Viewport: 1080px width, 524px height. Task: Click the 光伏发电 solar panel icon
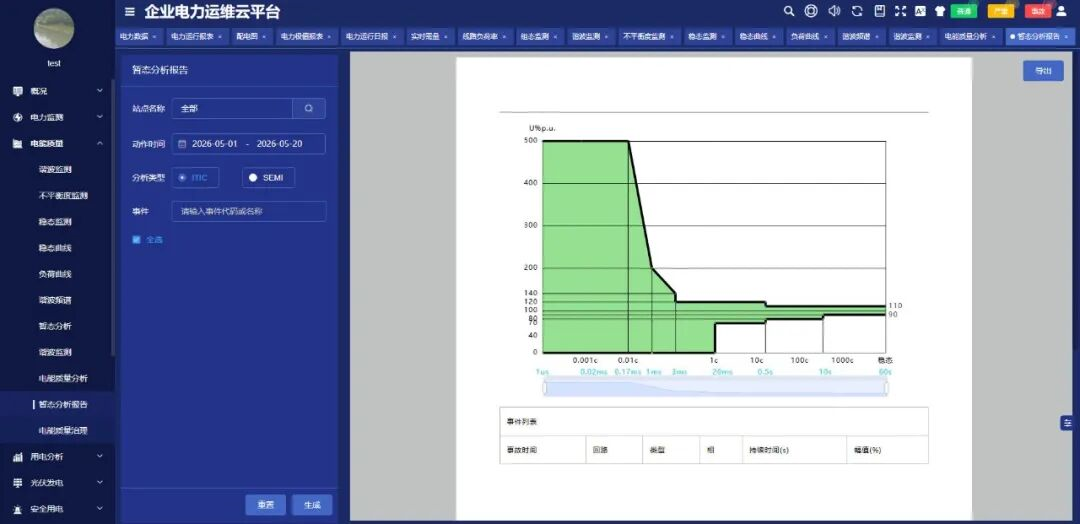click(18, 483)
